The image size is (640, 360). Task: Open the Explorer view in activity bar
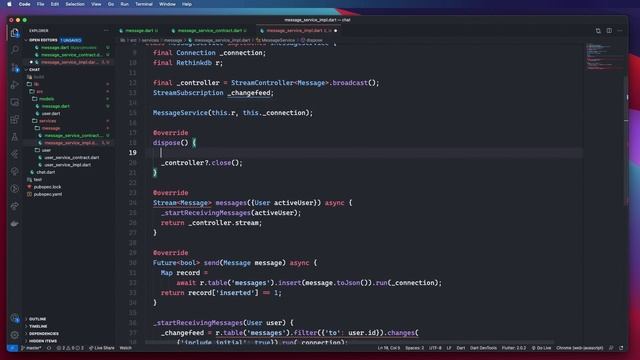point(15,33)
